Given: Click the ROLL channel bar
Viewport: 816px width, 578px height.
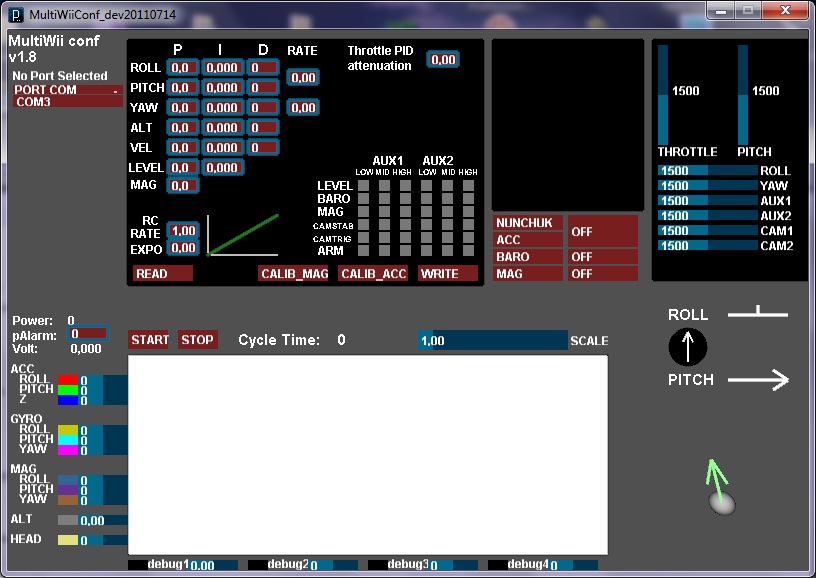Looking at the screenshot, I should click(708, 171).
